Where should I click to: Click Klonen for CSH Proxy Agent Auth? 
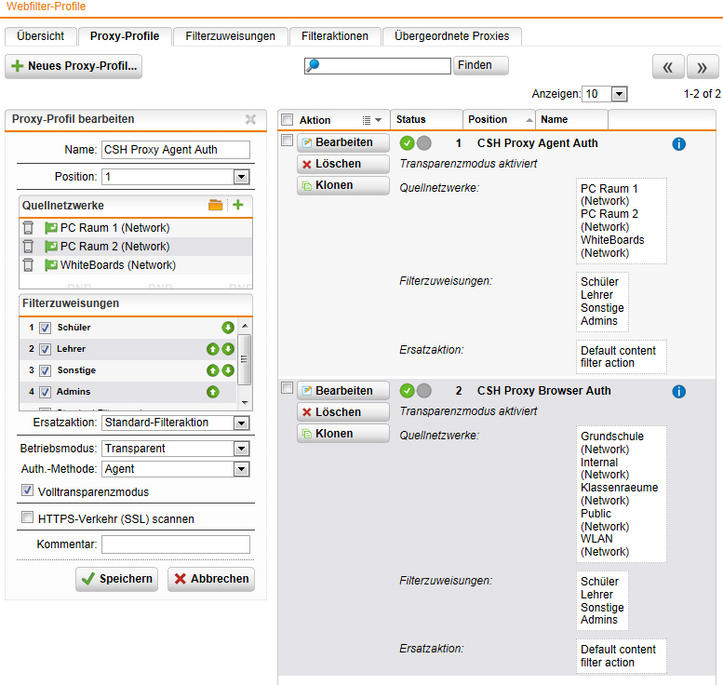[343, 185]
